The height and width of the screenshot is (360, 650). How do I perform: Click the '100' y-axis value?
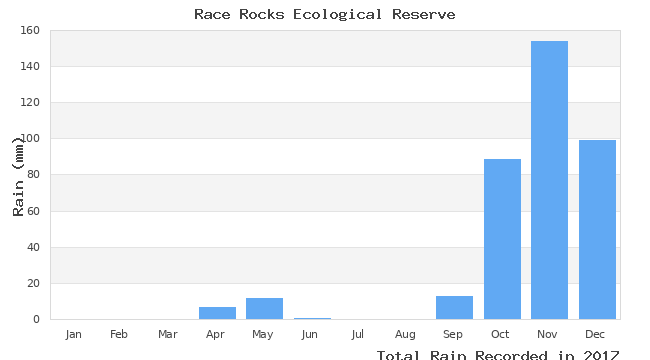click(x=31, y=139)
